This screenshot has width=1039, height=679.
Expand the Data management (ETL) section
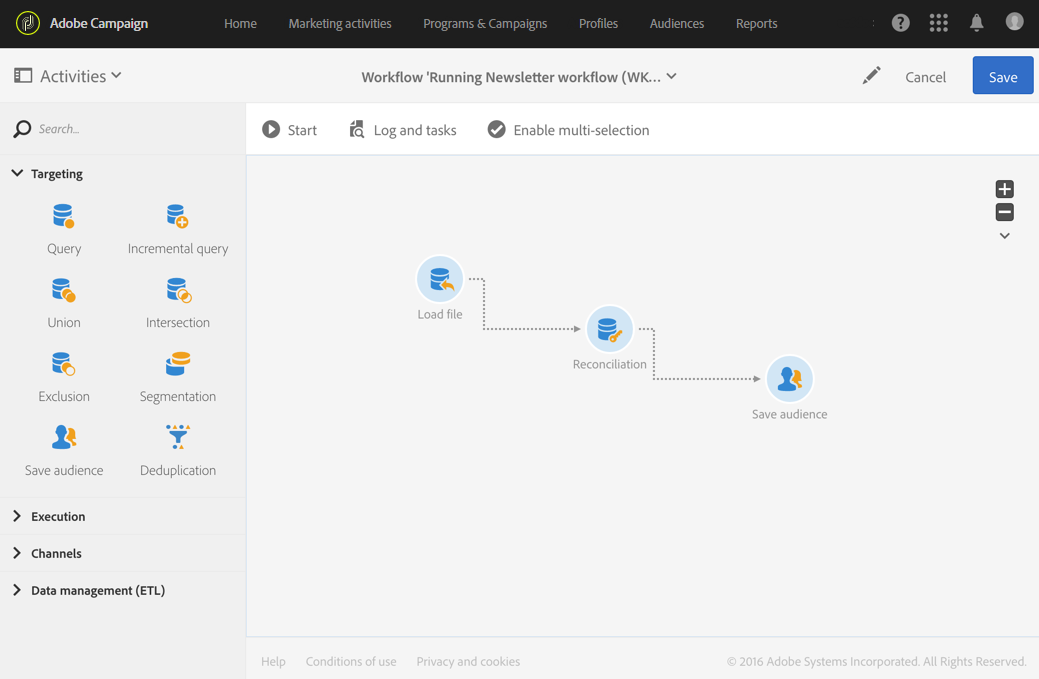[x=17, y=591]
